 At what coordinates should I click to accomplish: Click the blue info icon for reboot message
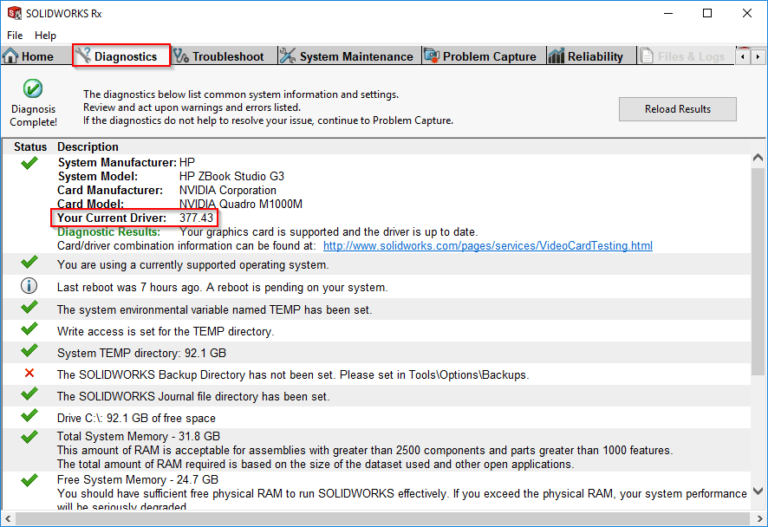pyautogui.click(x=29, y=286)
